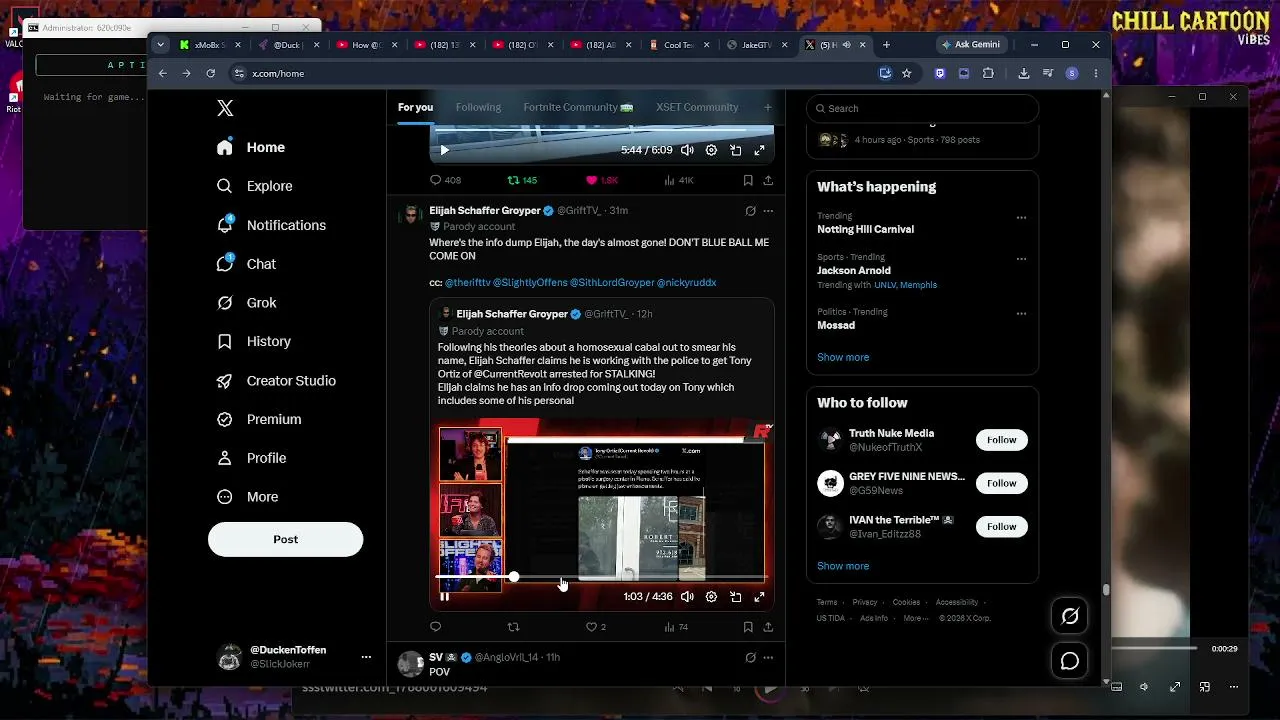Open the DuckenToffen account switcher menu
Screen dimensions: 1280x720
pyautogui.click(x=366, y=657)
